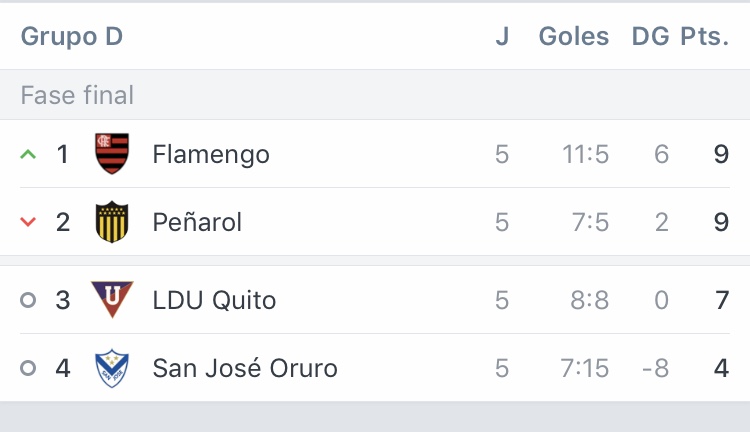The image size is (750, 432).
Task: Click the Grupo D header title
Action: click(x=71, y=37)
